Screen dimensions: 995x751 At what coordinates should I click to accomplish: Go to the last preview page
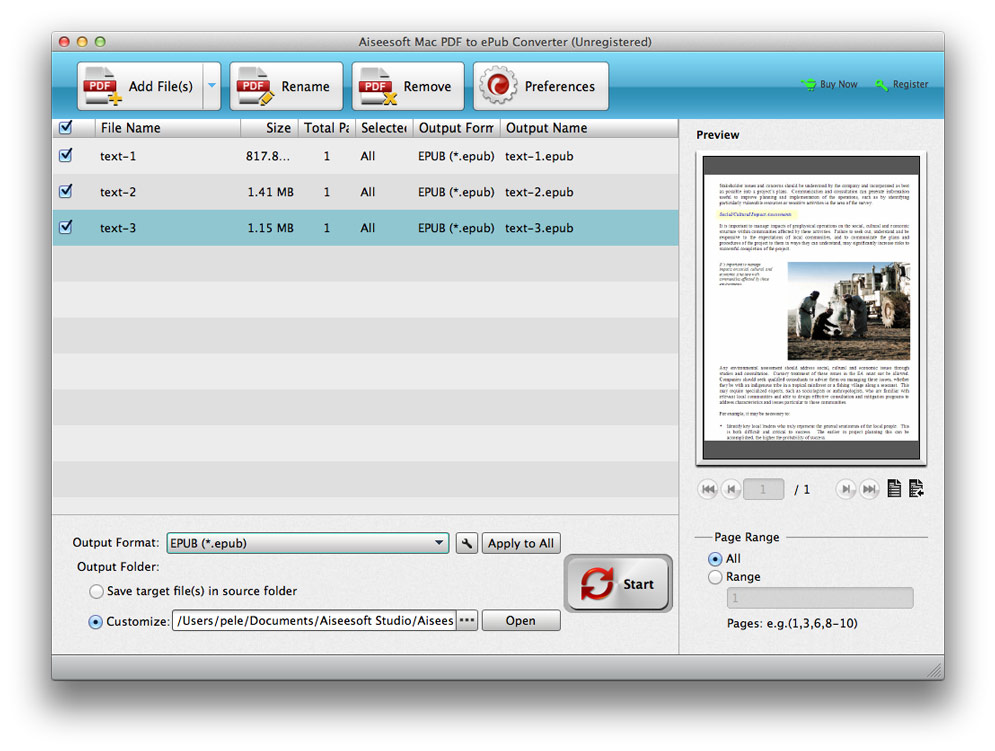(869, 489)
